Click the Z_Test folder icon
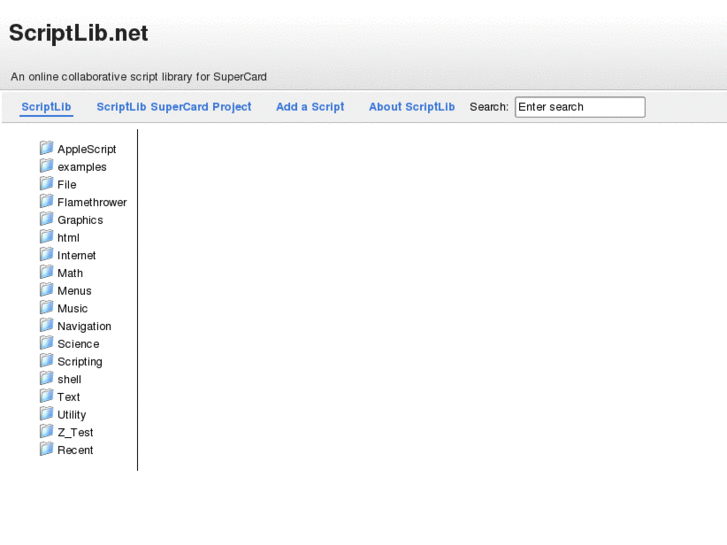This screenshot has width=727, height=545. [x=46, y=431]
